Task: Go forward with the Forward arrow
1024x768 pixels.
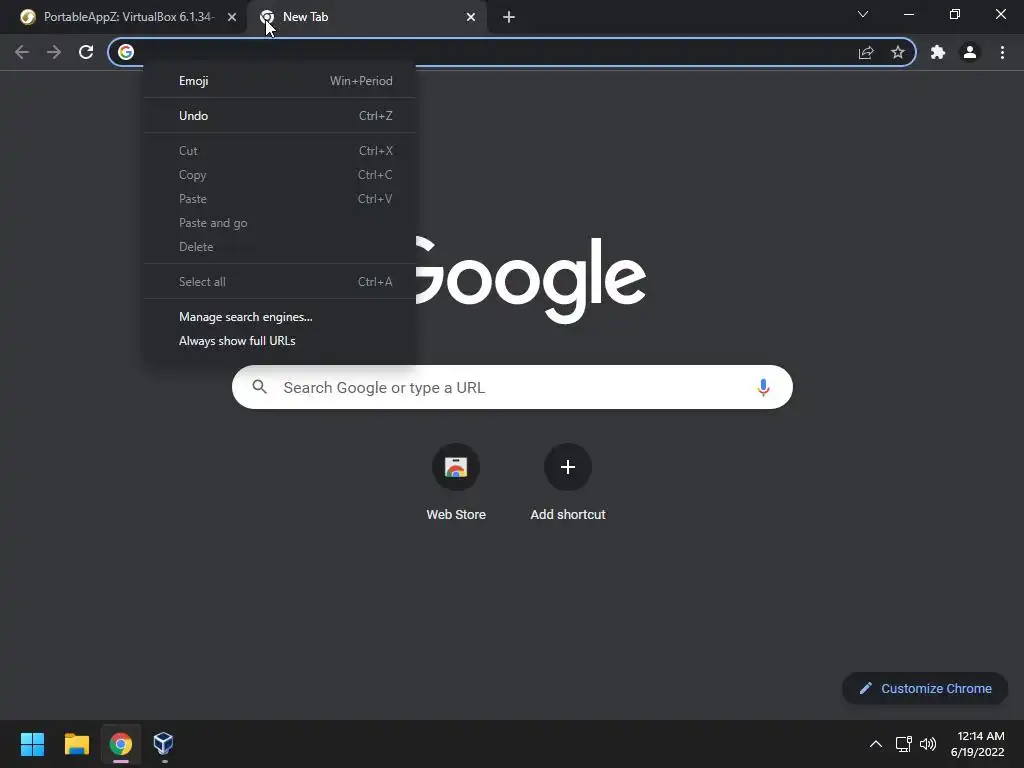Action: coord(54,52)
